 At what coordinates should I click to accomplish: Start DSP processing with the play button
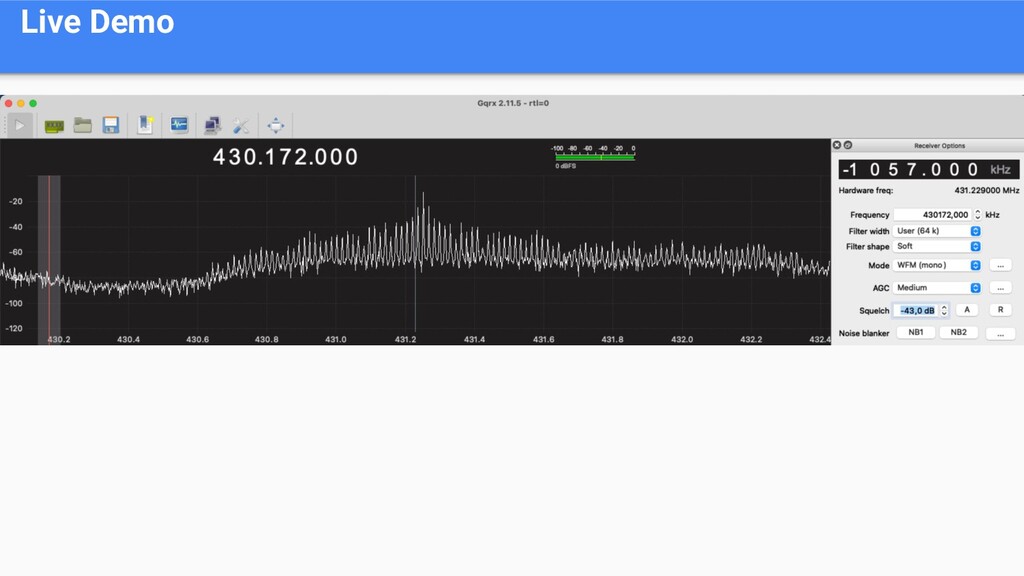pyautogui.click(x=20, y=125)
